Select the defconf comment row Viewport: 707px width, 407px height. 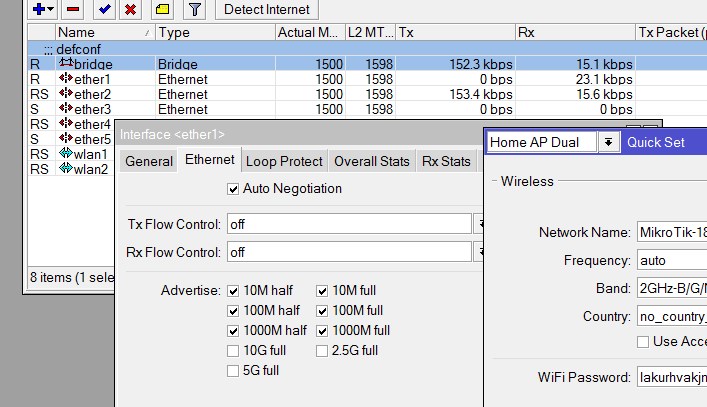coord(367,49)
